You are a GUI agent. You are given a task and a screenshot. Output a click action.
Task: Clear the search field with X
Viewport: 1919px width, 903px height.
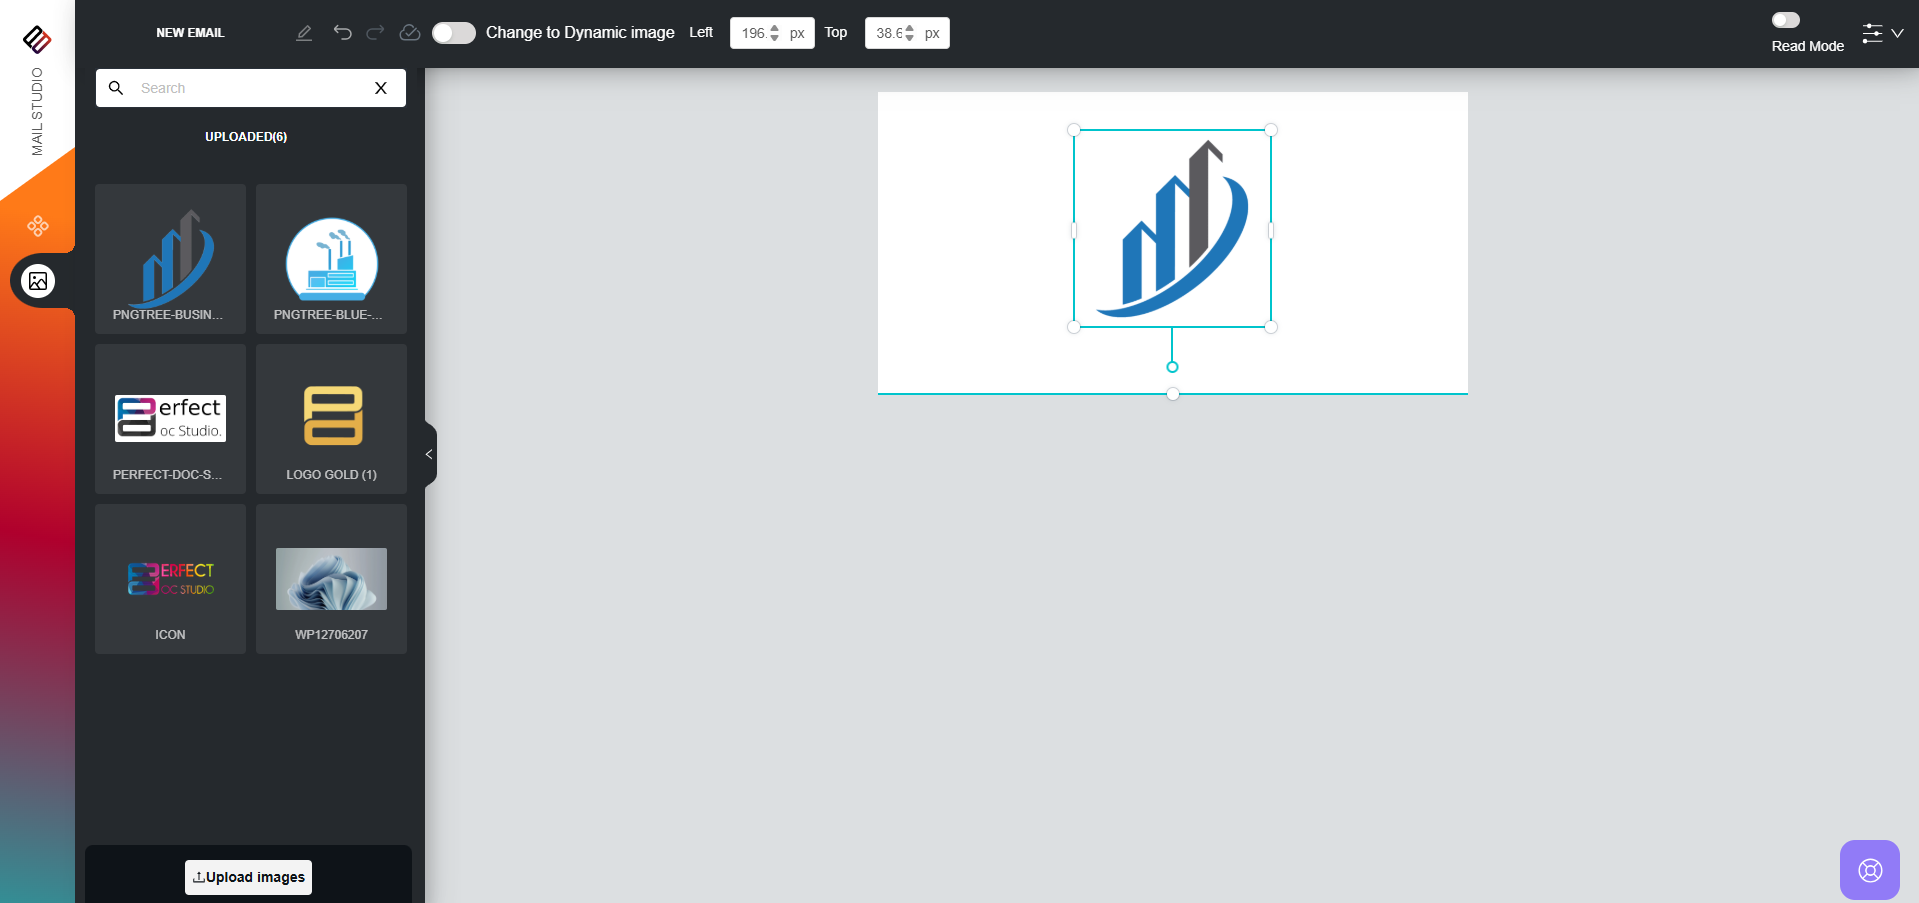point(381,88)
